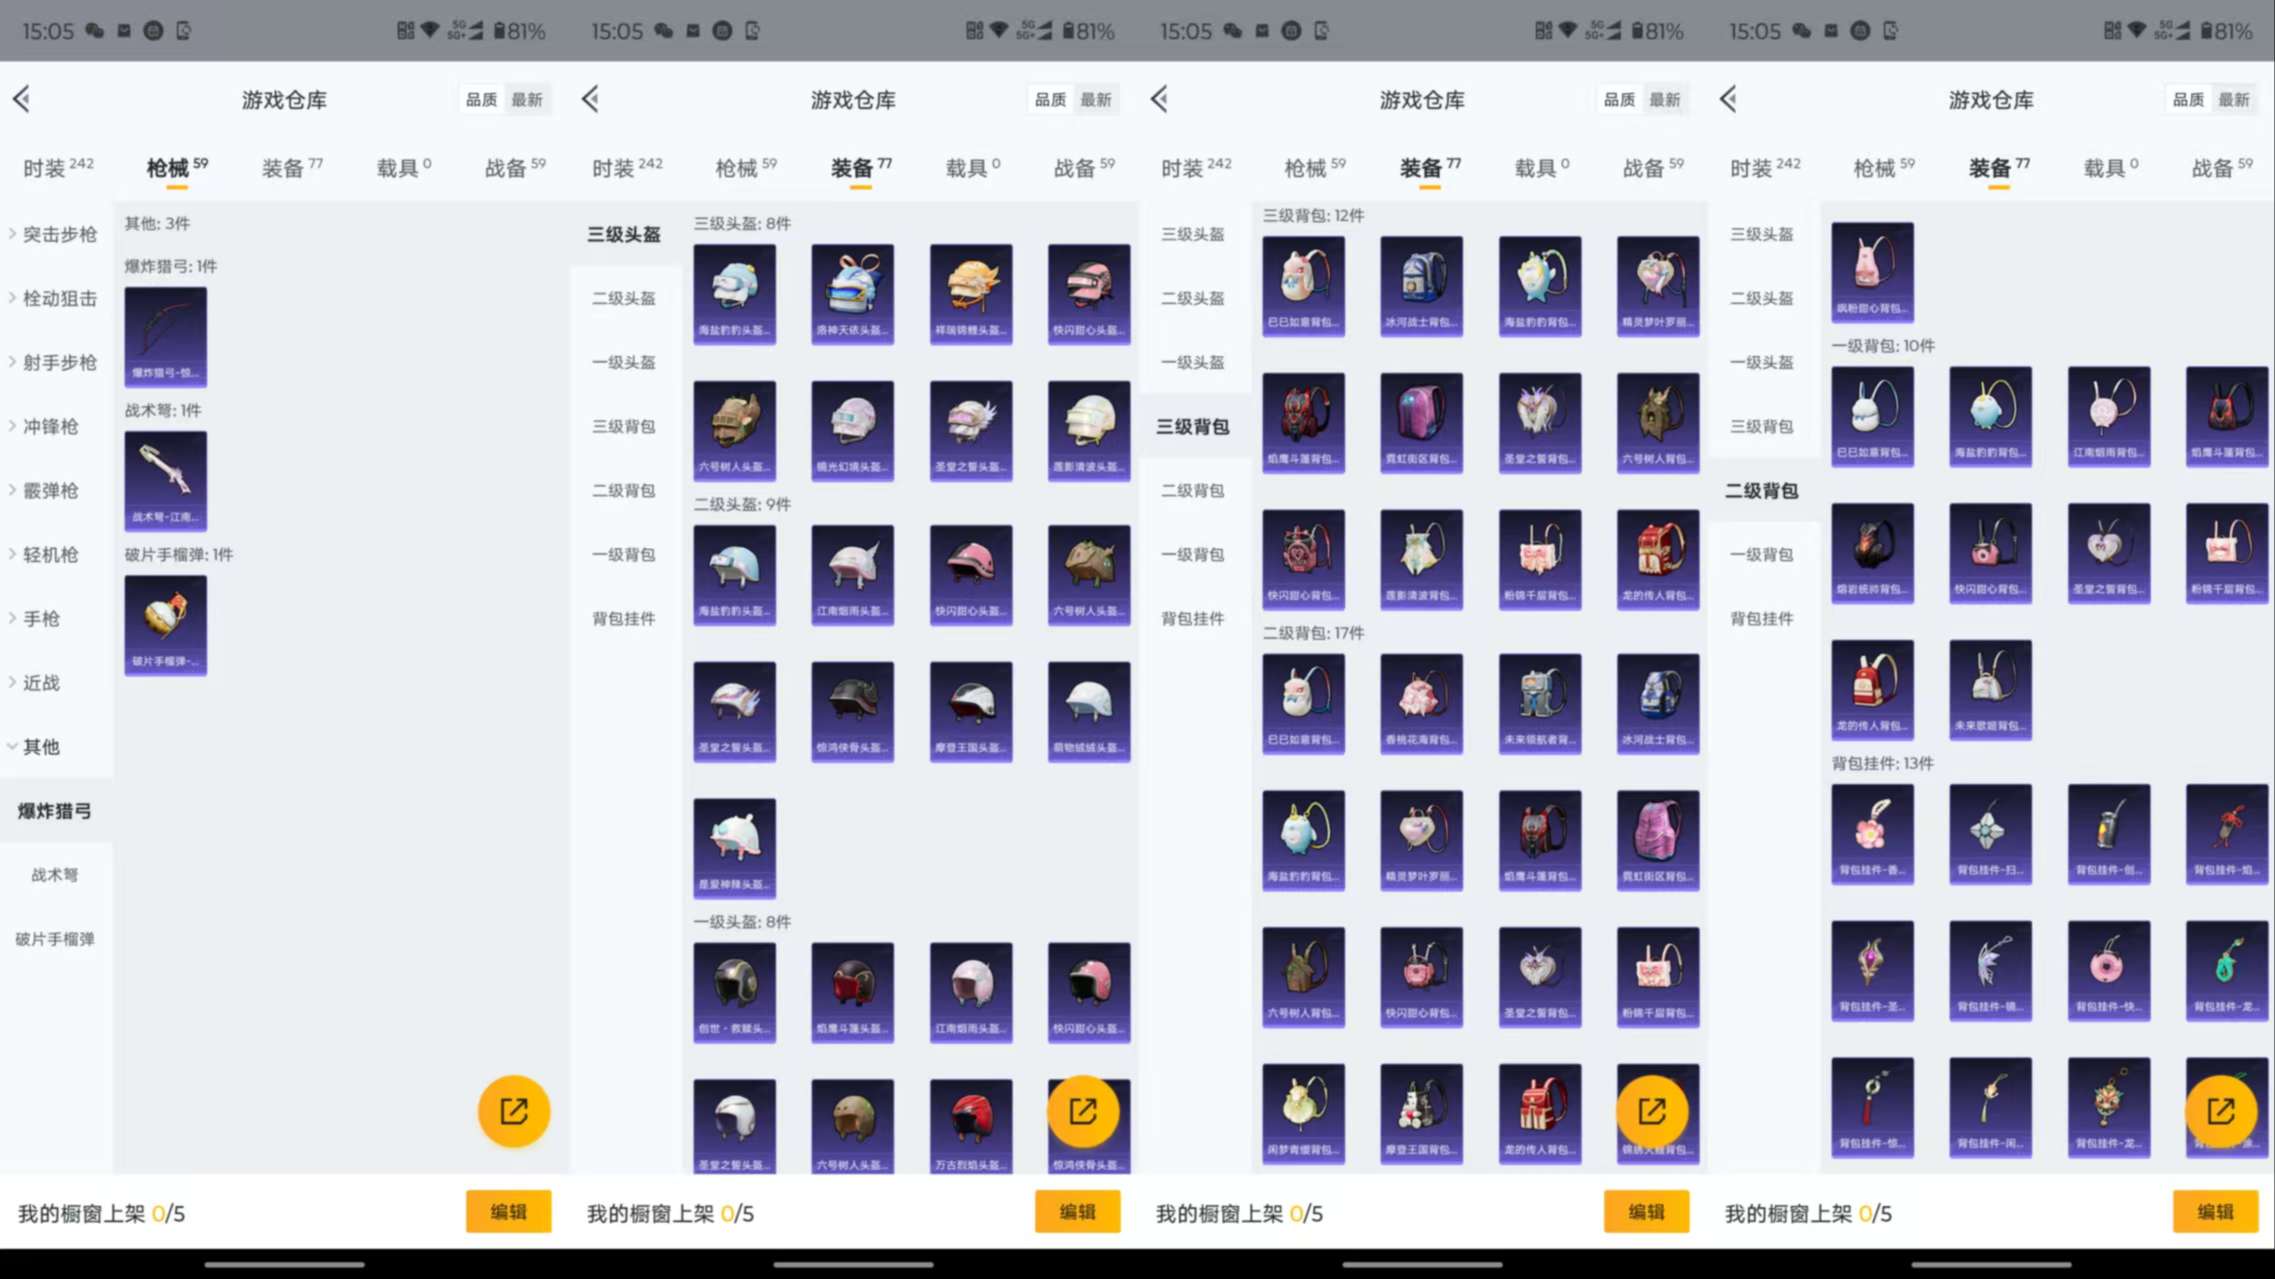Image resolution: width=2275 pixels, height=1279 pixels.
Task: Collapse the 其他 weapon category
Action: pos(40,746)
